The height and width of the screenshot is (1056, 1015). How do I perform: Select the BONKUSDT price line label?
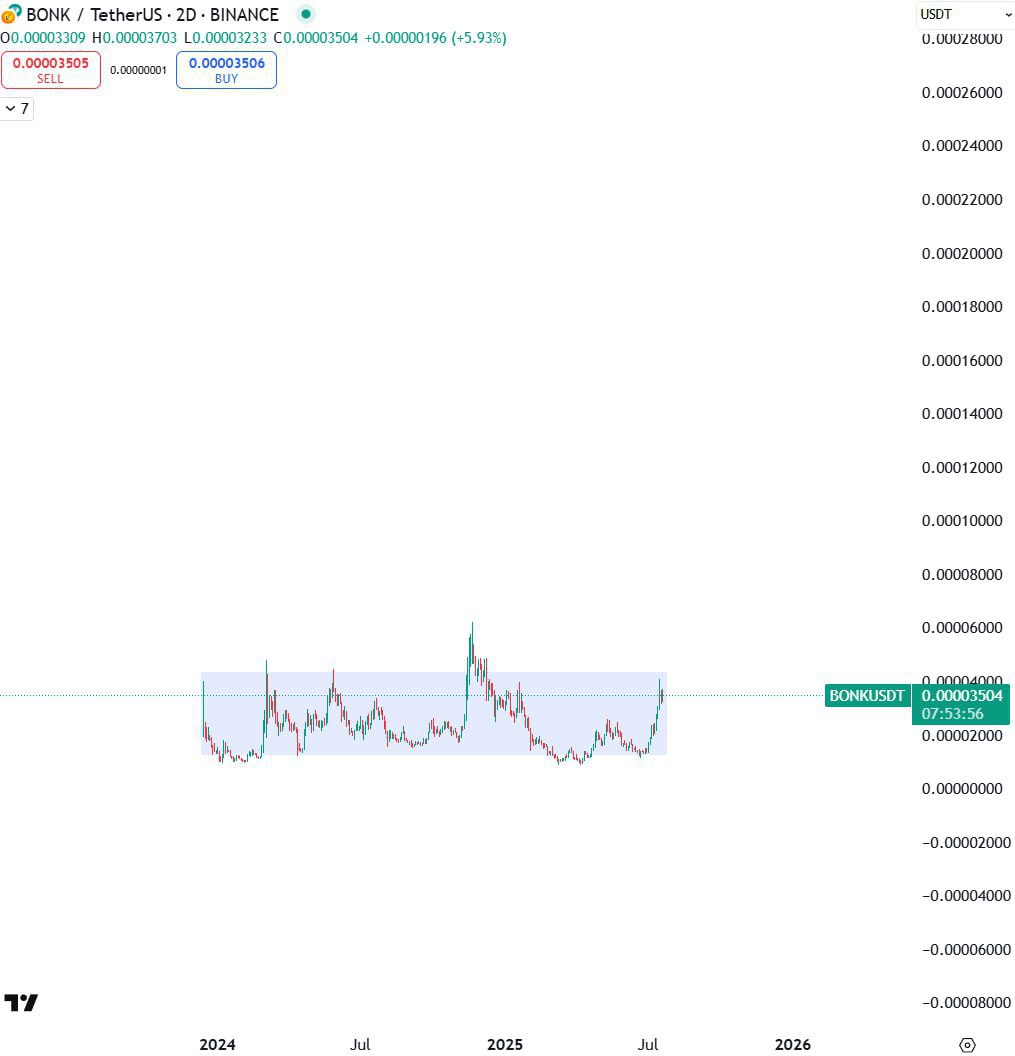pos(866,695)
